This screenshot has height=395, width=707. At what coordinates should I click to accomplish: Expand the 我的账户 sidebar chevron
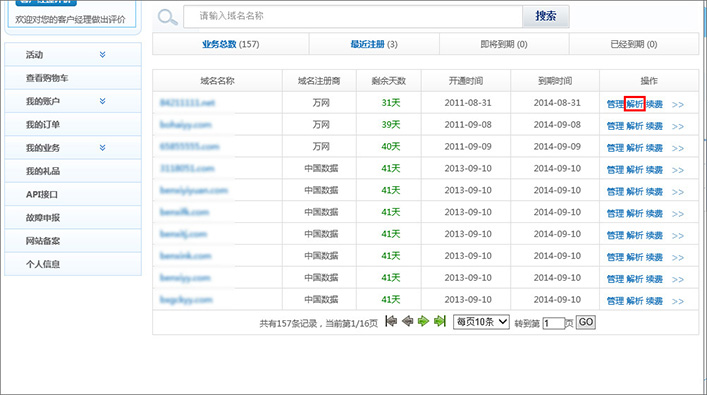pyautogui.click(x=102, y=101)
